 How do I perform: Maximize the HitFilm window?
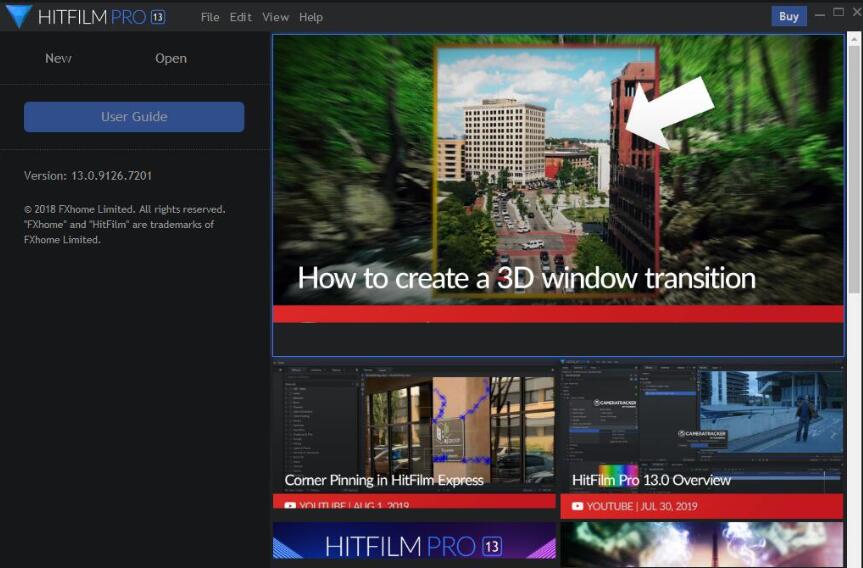coord(838,12)
